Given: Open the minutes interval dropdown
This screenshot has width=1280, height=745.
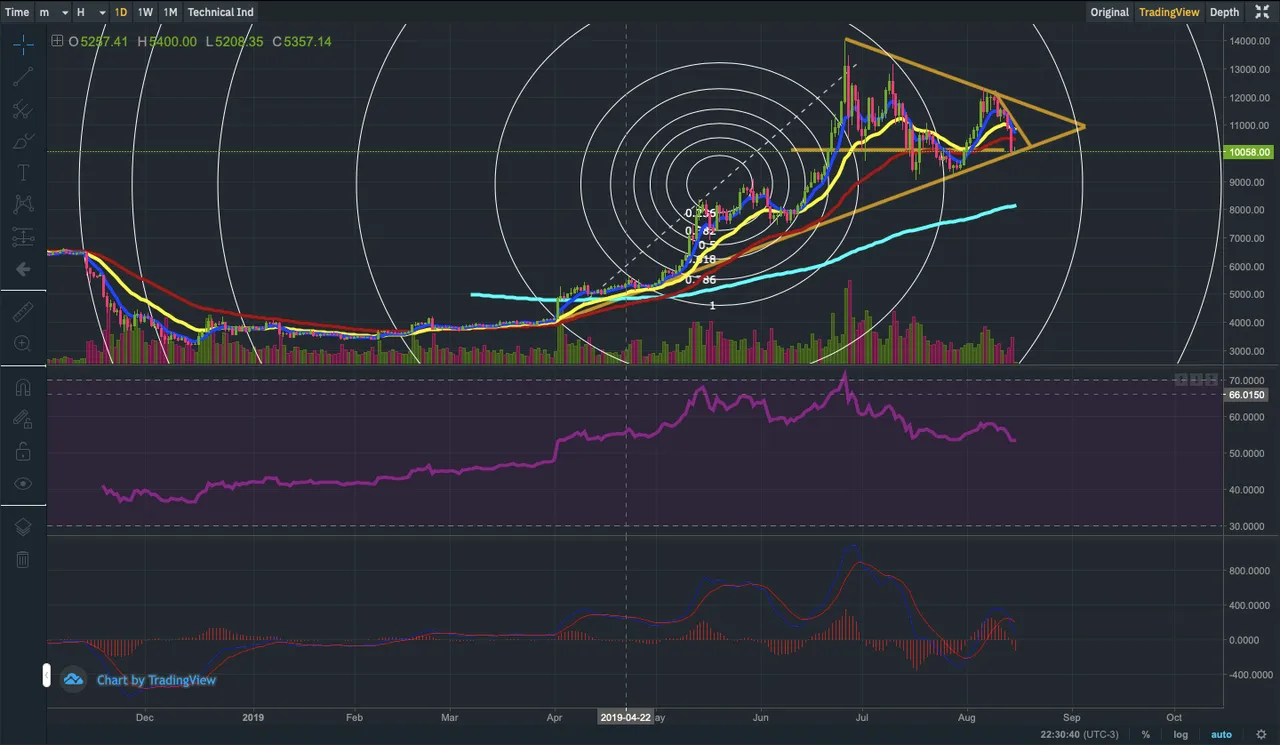Looking at the screenshot, I should pos(52,12).
